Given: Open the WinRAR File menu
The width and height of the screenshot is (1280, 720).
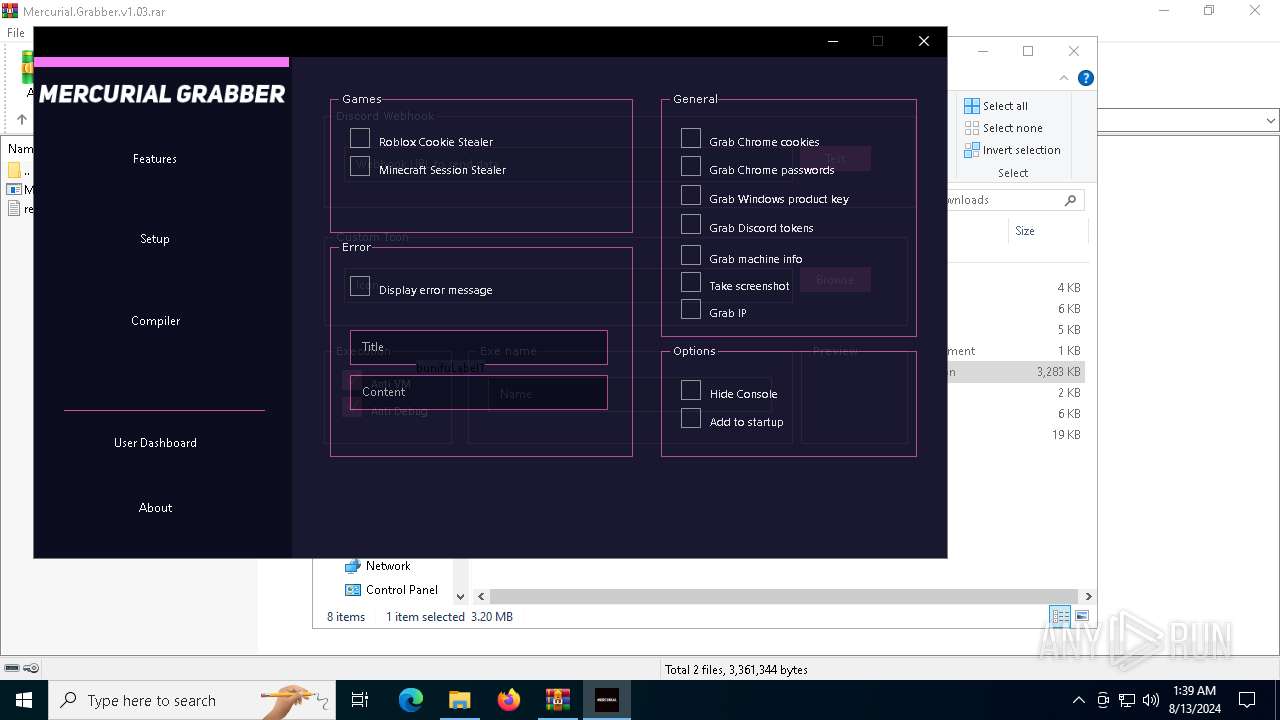Looking at the screenshot, I should [x=16, y=33].
